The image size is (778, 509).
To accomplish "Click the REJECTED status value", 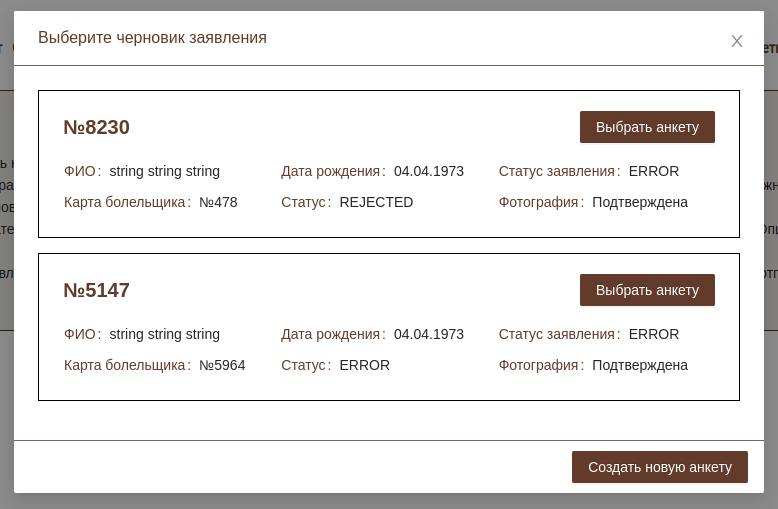I will [376, 202].
